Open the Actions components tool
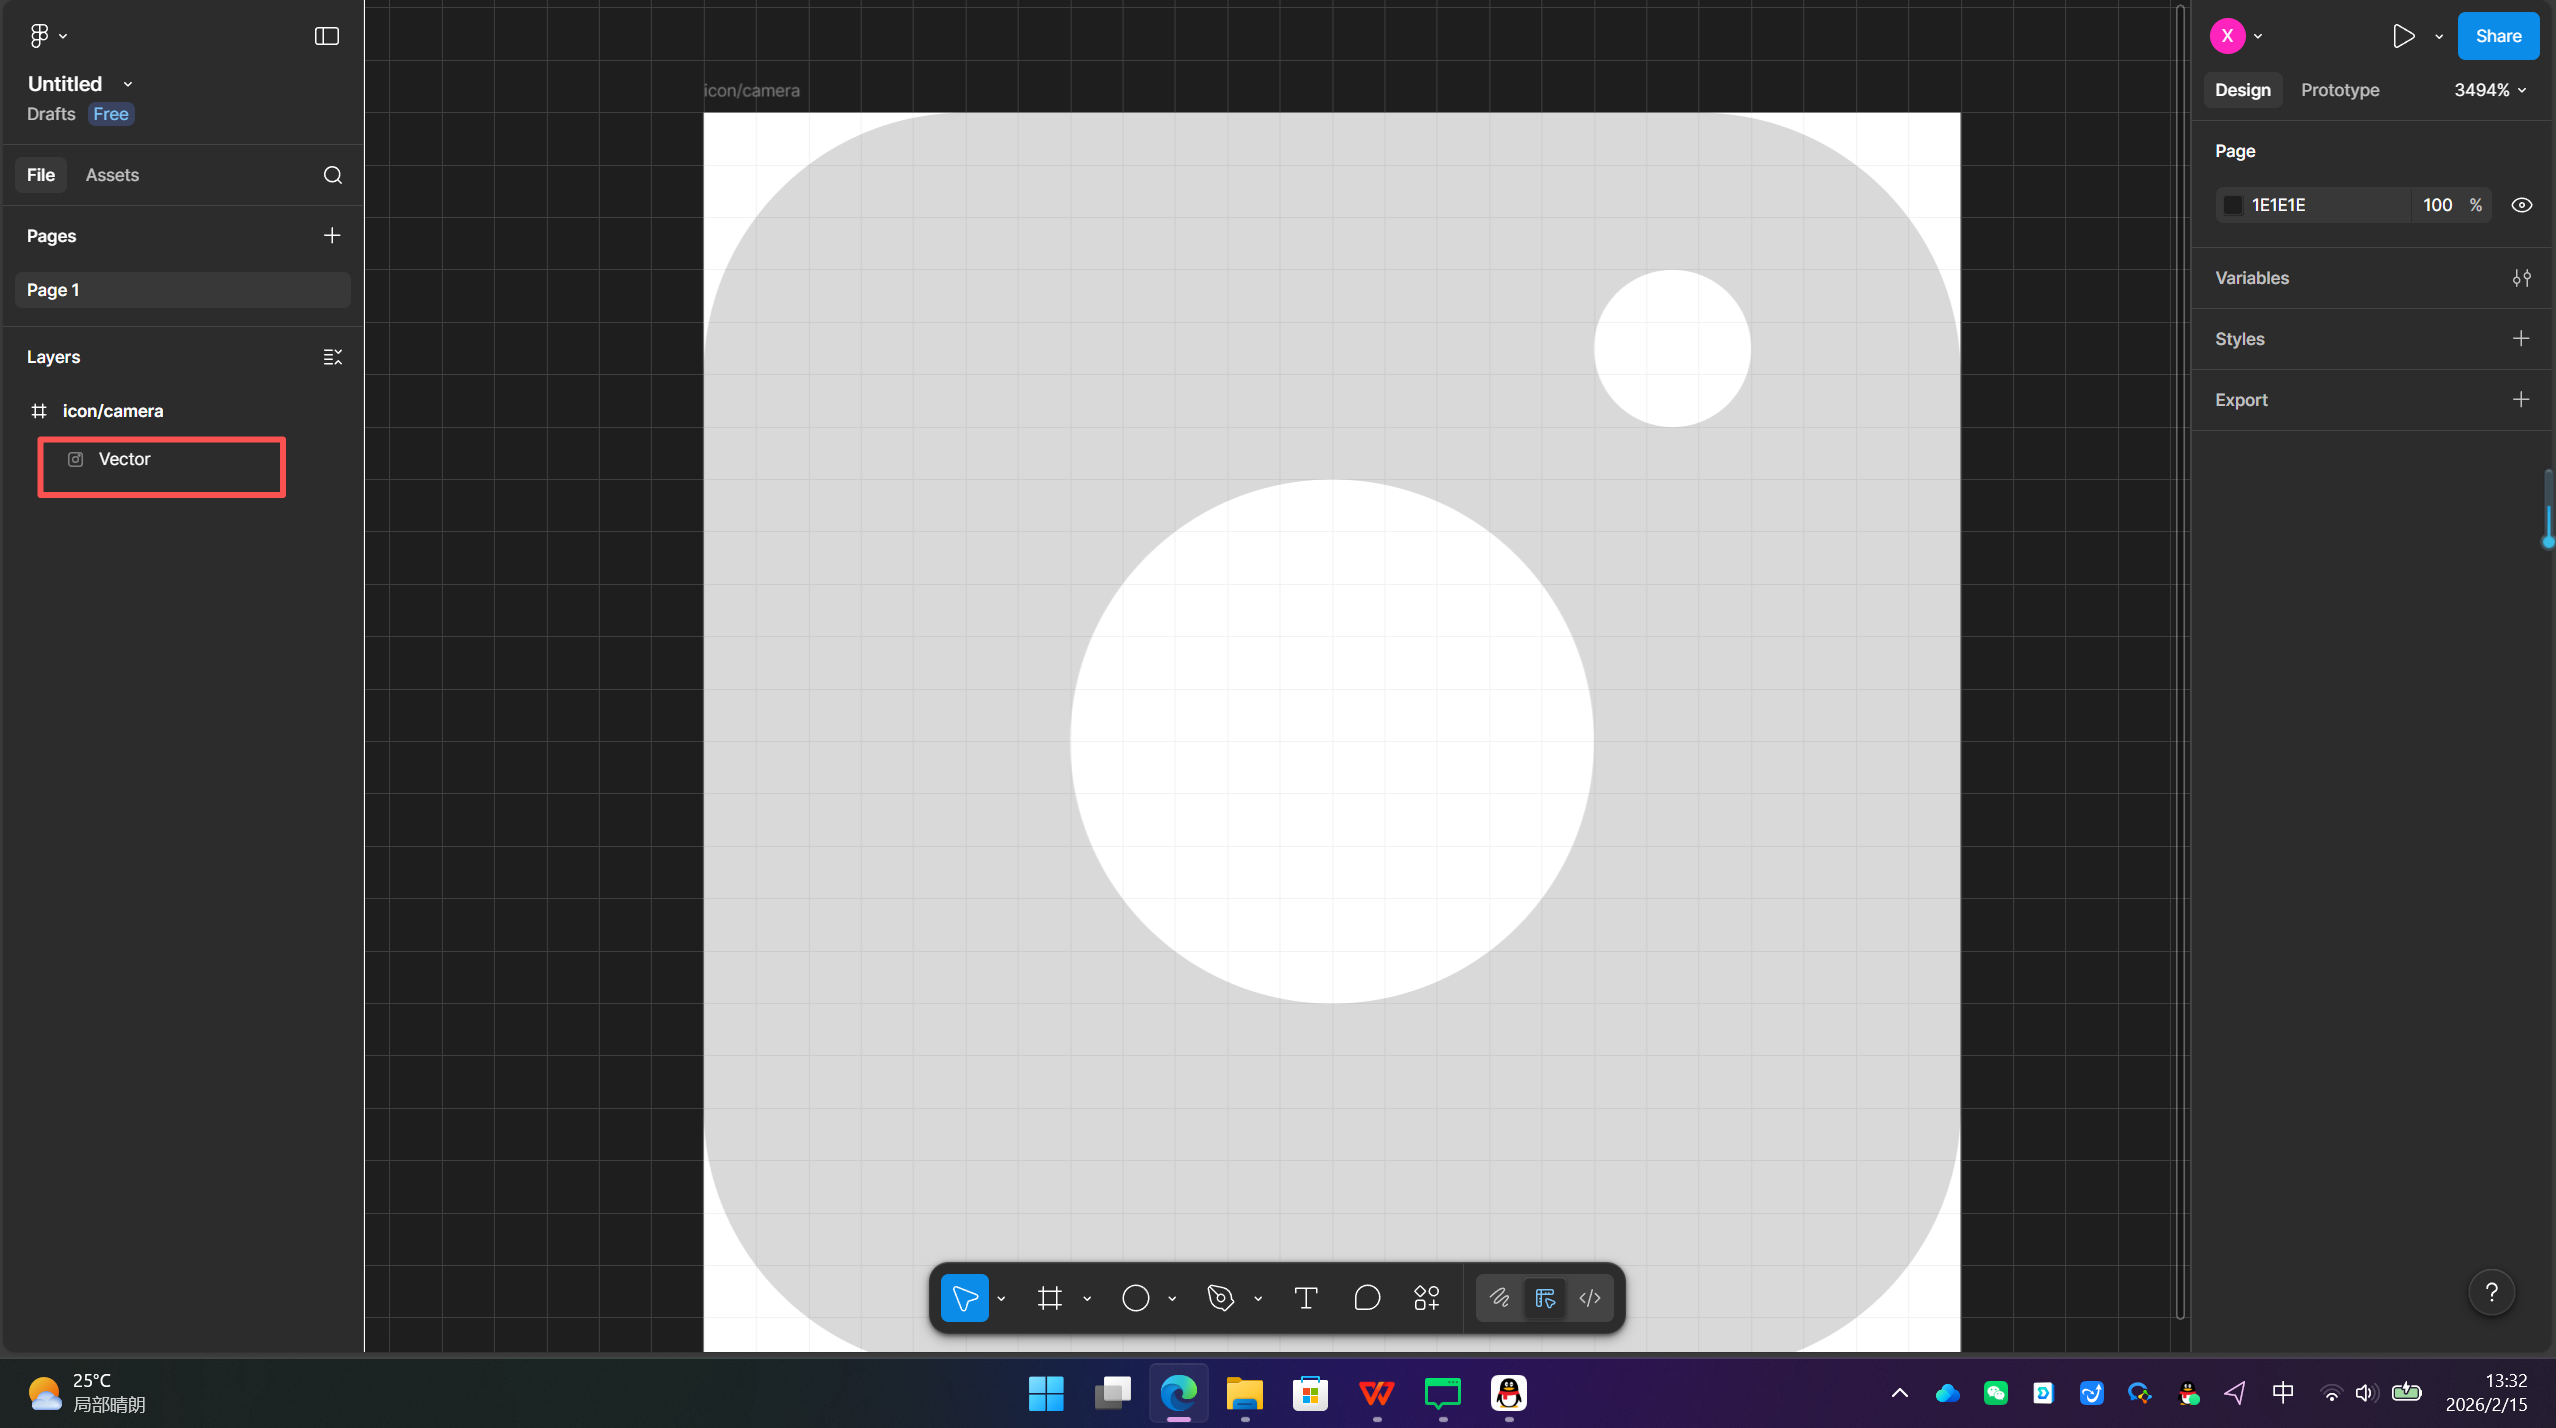 click(1426, 1298)
